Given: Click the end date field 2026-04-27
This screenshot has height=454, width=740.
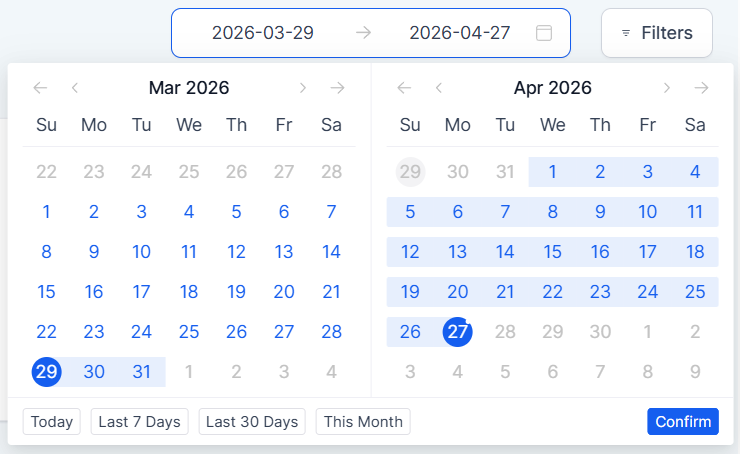Looking at the screenshot, I should (x=460, y=33).
